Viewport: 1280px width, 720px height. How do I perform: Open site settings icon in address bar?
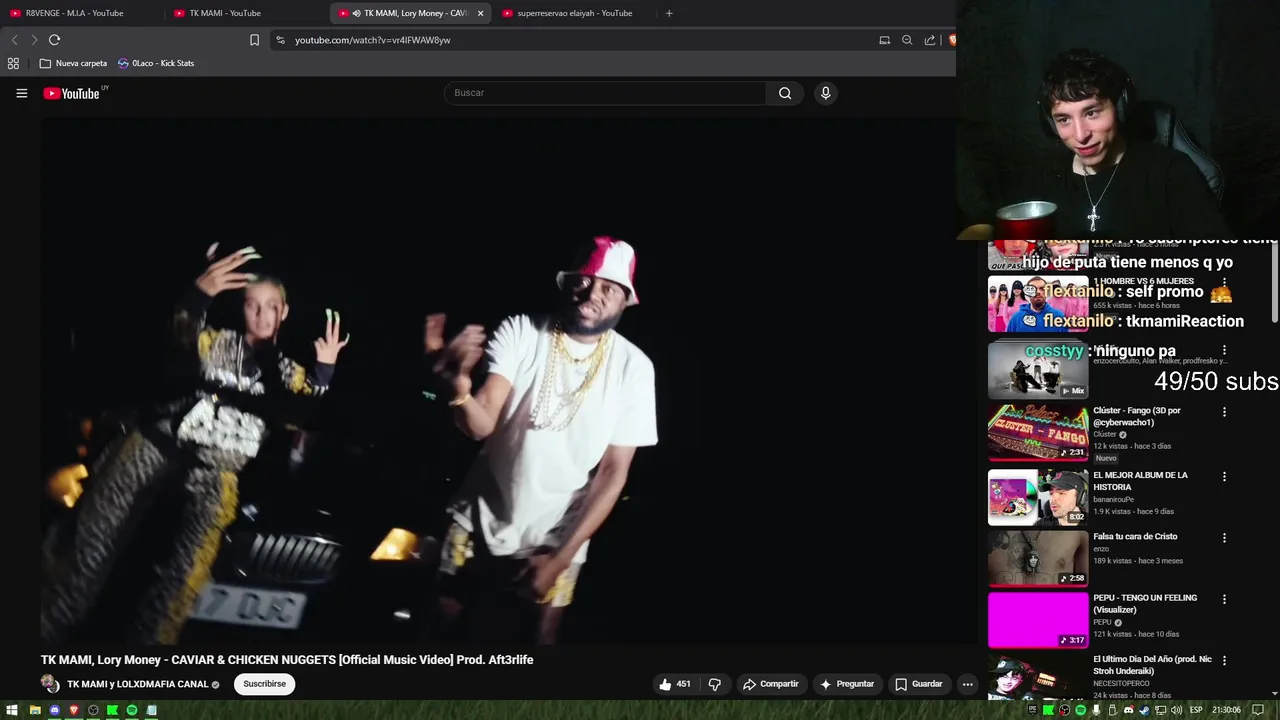pyautogui.click(x=280, y=40)
